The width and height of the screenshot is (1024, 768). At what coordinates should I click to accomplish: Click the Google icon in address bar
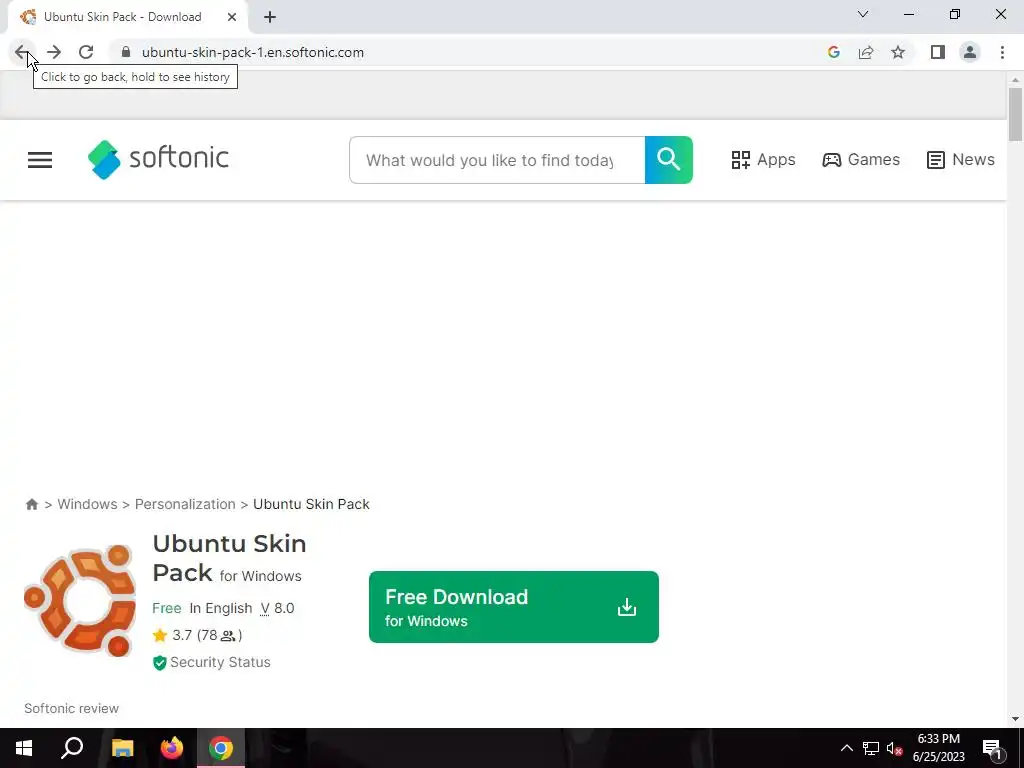(x=833, y=52)
